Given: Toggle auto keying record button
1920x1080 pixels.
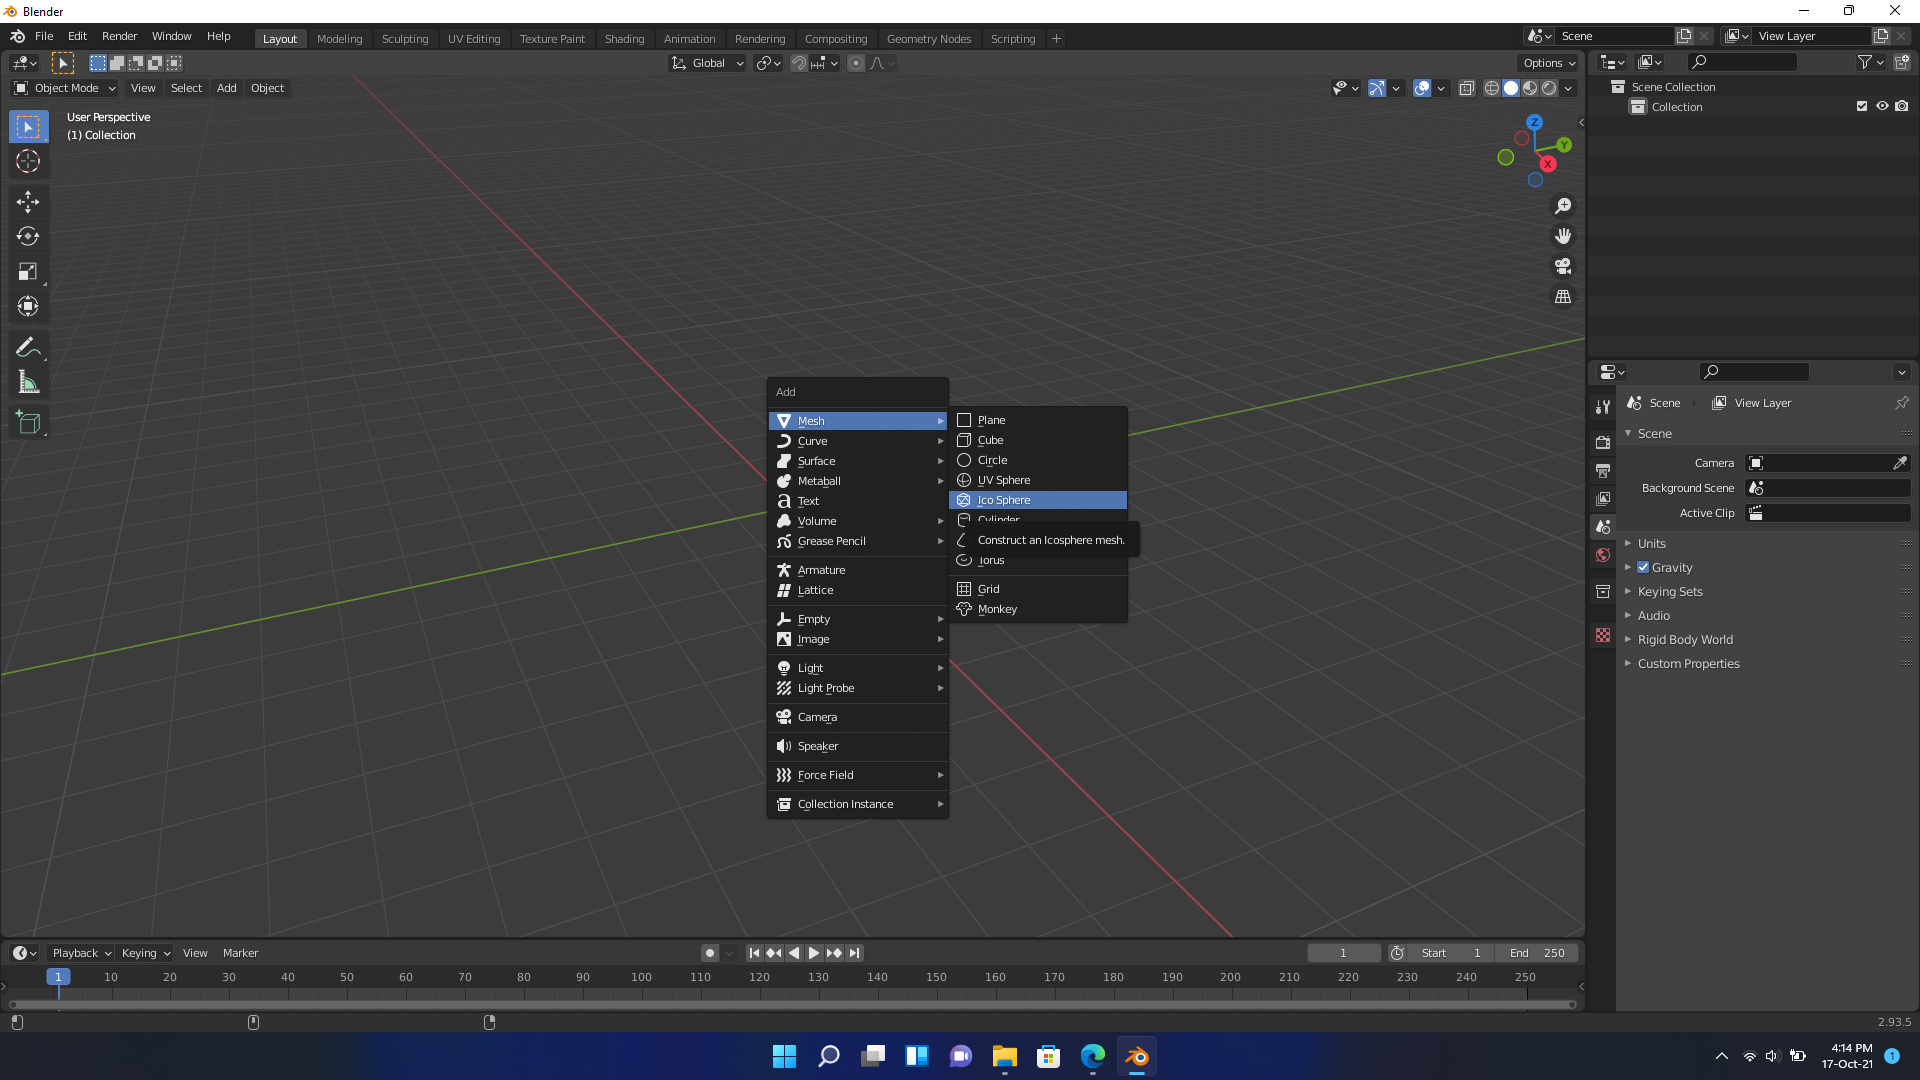Looking at the screenshot, I should [x=710, y=953].
